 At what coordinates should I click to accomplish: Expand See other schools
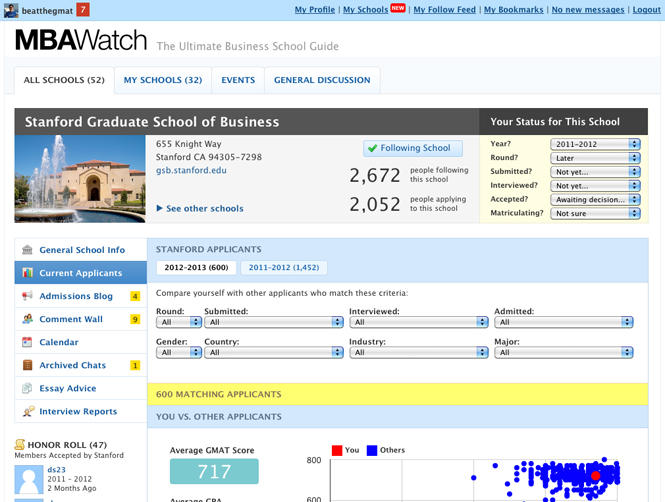click(200, 209)
